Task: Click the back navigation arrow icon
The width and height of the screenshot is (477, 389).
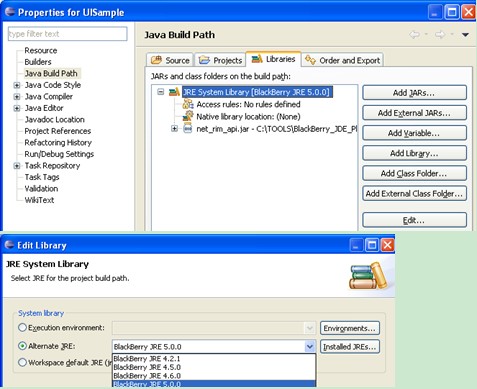Action: (414, 34)
